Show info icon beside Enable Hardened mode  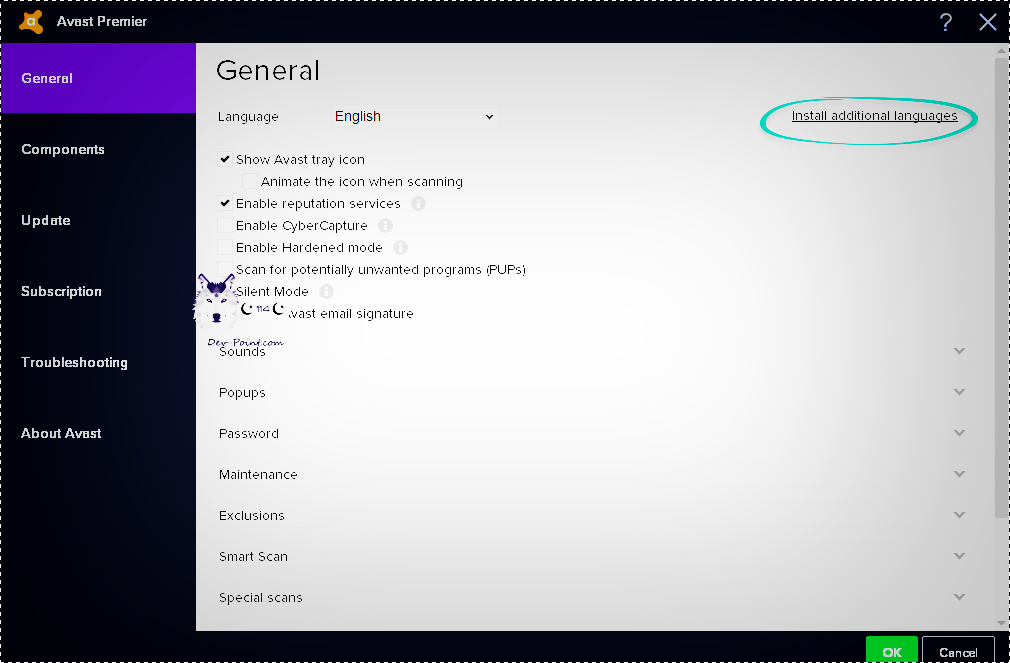point(400,247)
